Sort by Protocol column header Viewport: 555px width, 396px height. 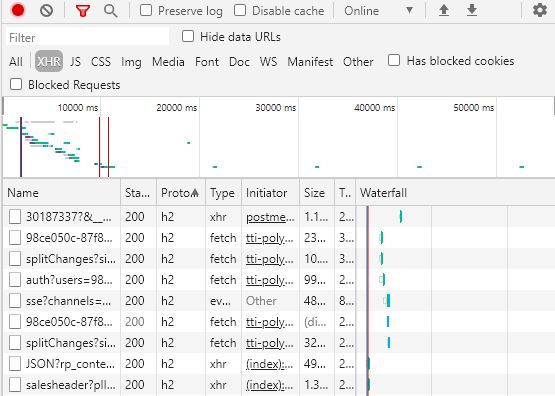pos(181,193)
